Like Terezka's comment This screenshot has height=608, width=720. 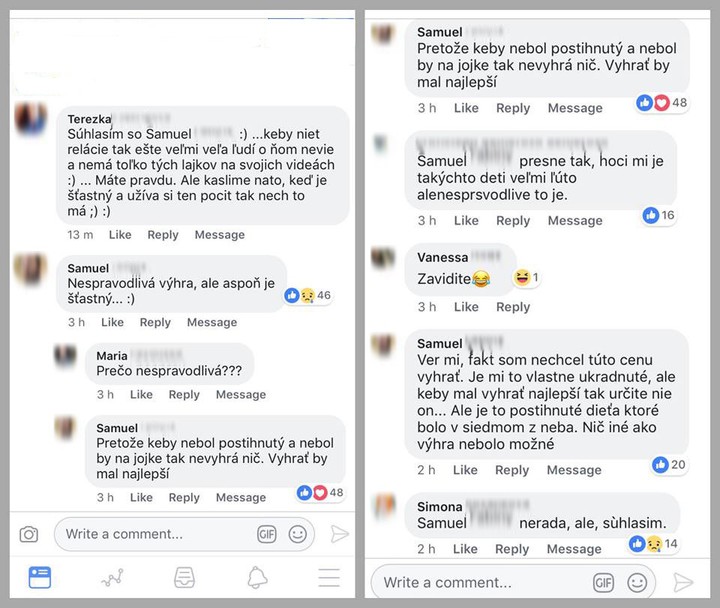pyautogui.click(x=120, y=235)
